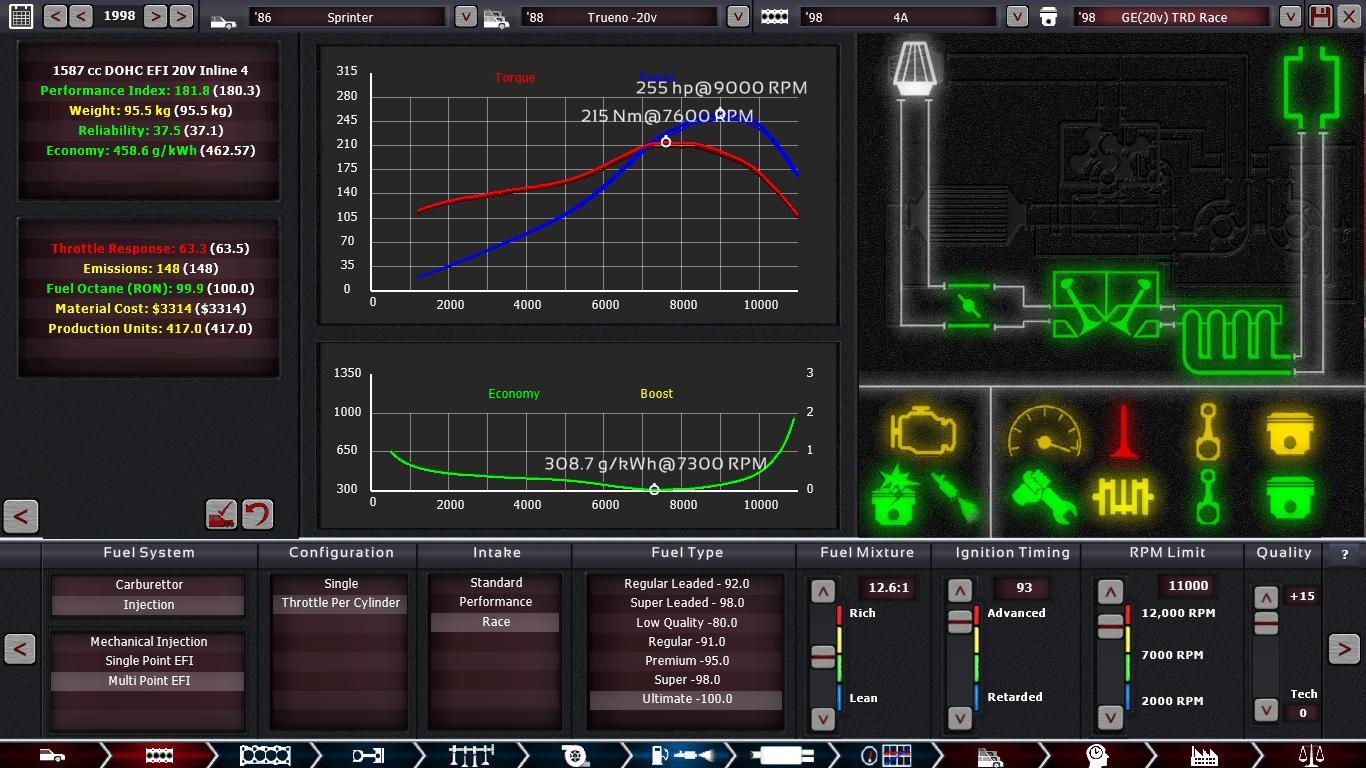Open the '88 Trueno -20v trim dropdown
The width and height of the screenshot is (1366, 768).
(737, 17)
